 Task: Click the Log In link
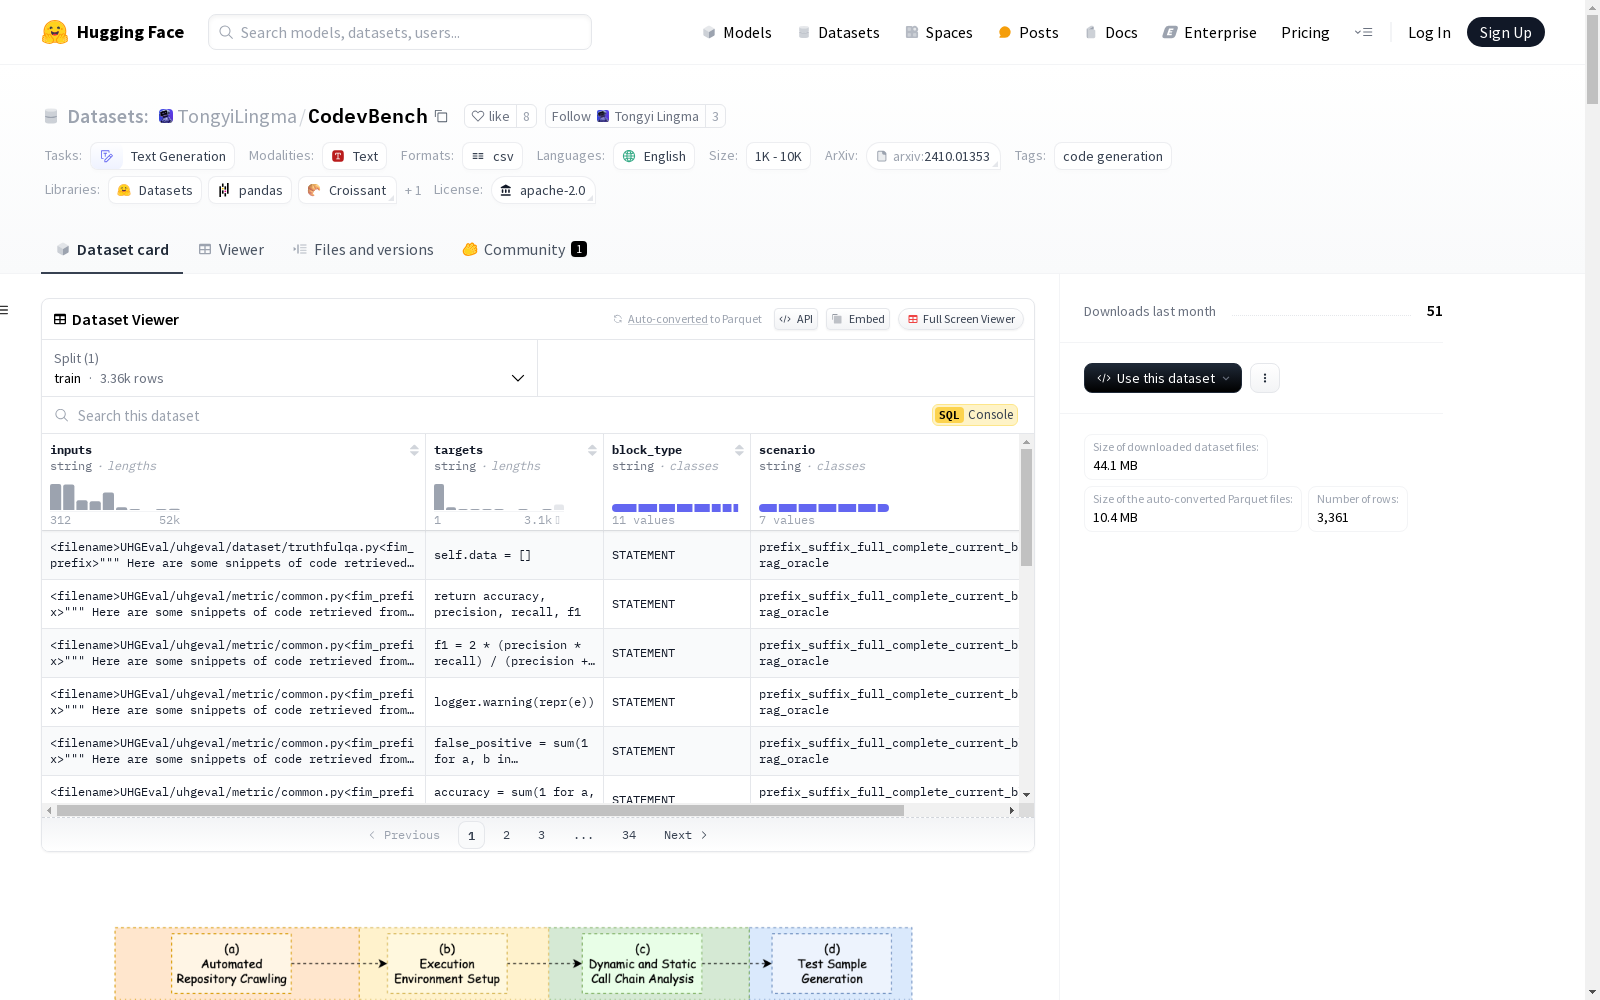1429,32
